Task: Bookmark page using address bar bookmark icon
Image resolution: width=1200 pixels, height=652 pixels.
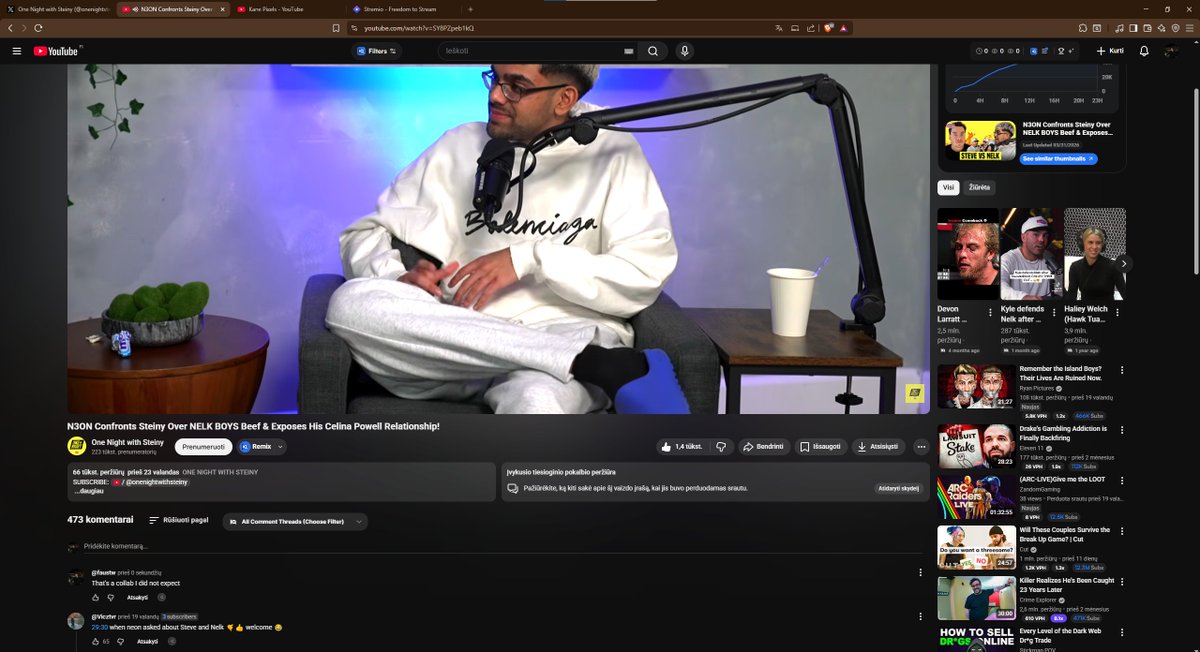Action: 336,28
